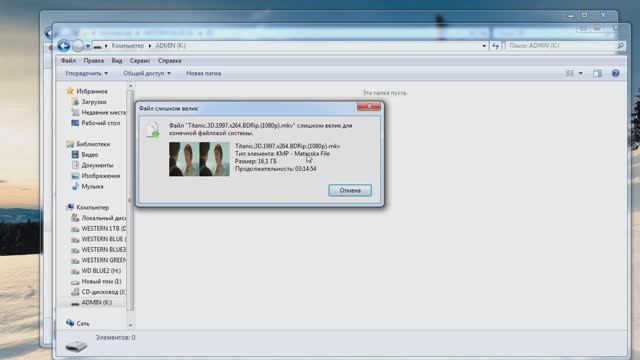The width and height of the screenshot is (640, 360).
Task: Open the Сервис menu
Action: [140, 60]
